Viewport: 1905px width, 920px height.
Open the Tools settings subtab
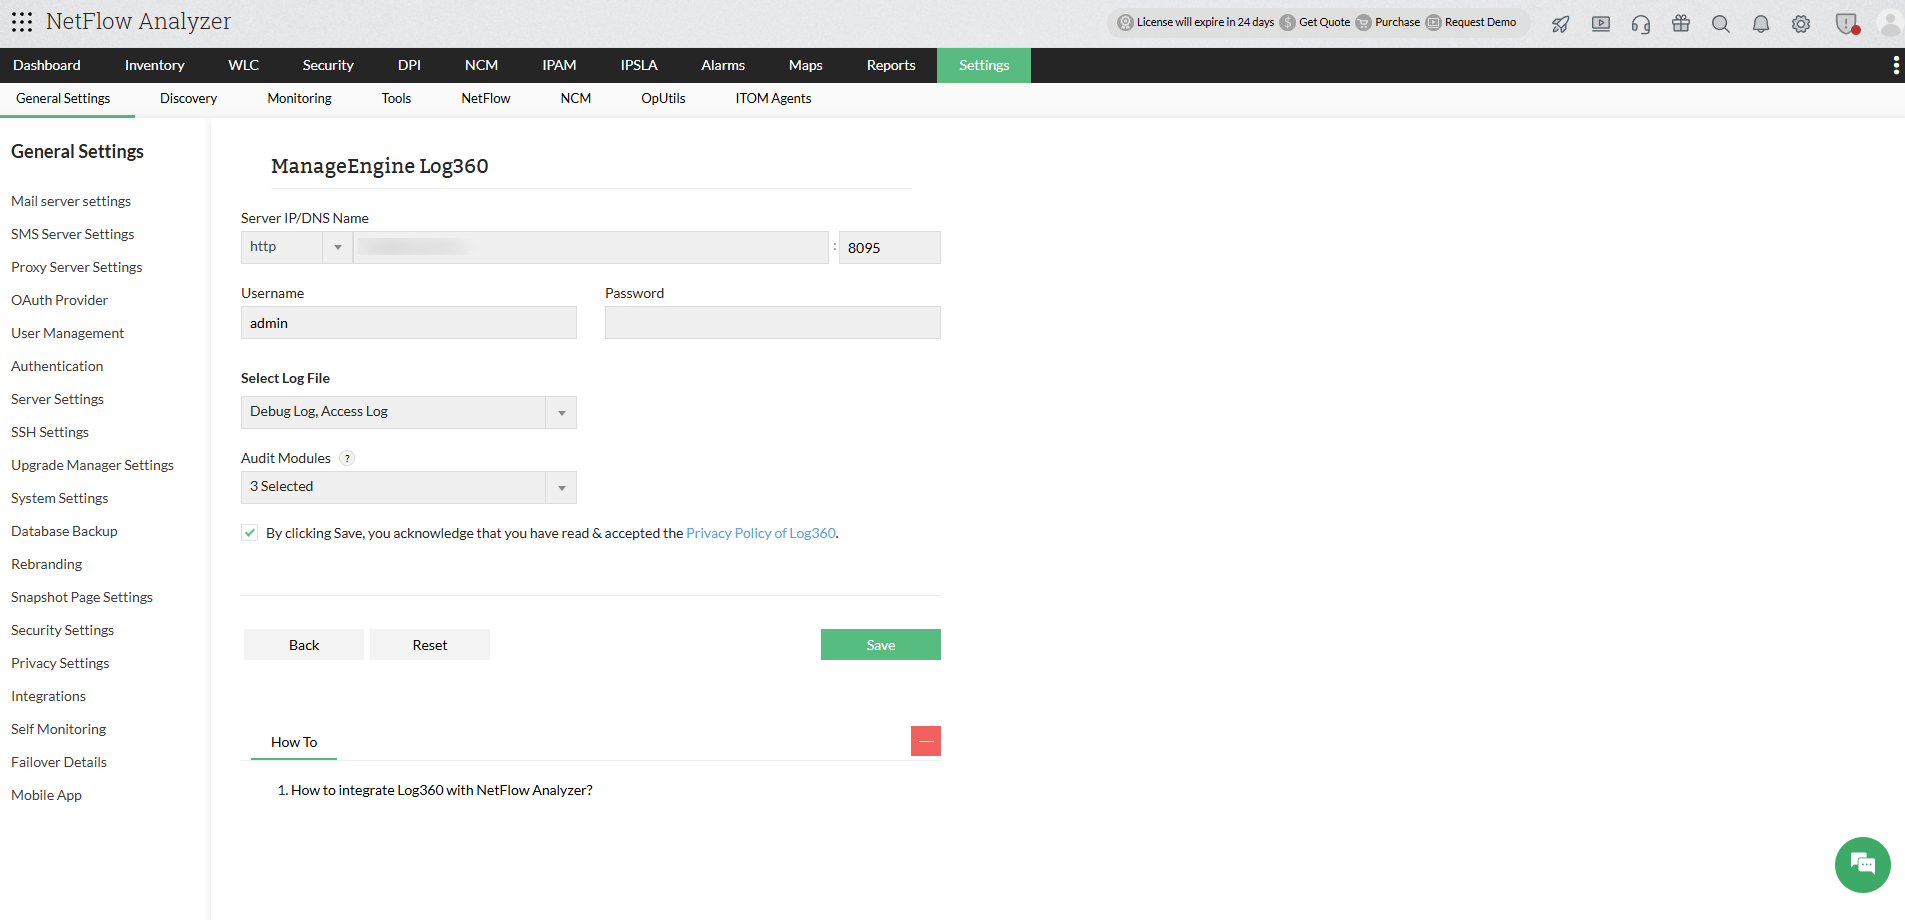[396, 98]
